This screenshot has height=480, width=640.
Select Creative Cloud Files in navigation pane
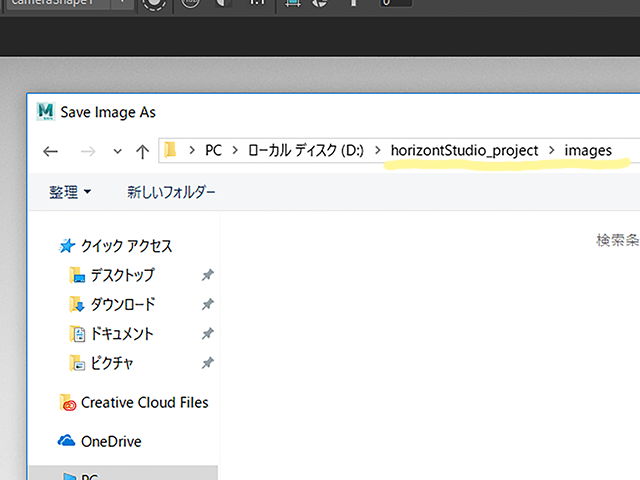pyautogui.click(x=144, y=402)
